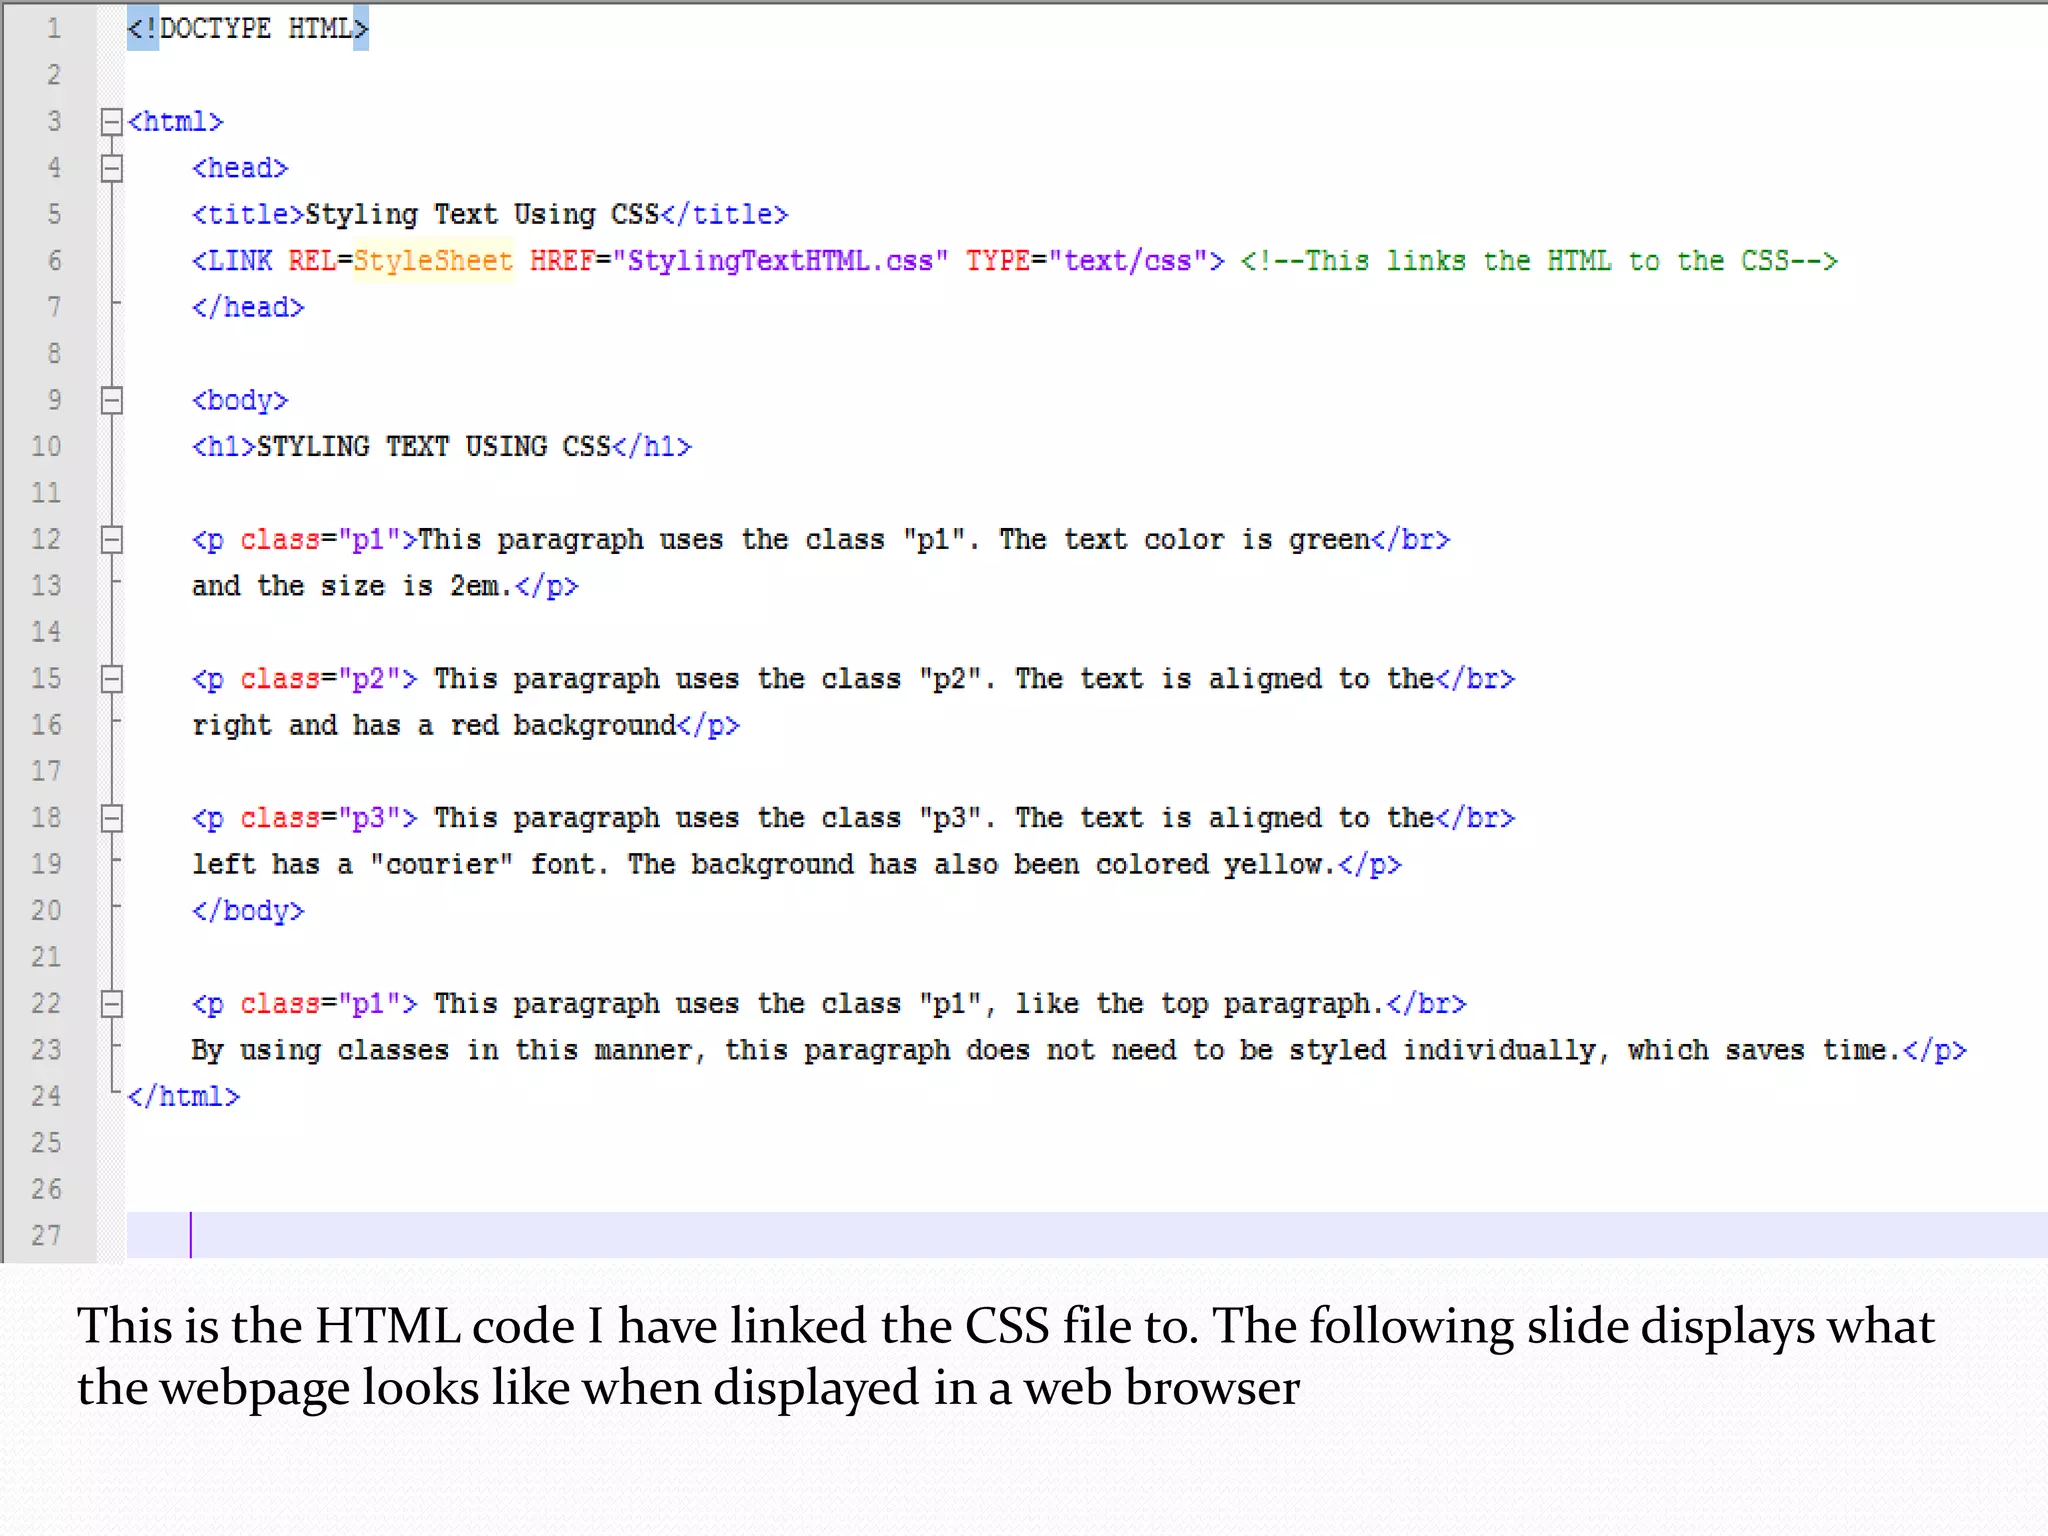The height and width of the screenshot is (1536, 2048).
Task: Collapse the head section fold marker
Action: click(111, 168)
